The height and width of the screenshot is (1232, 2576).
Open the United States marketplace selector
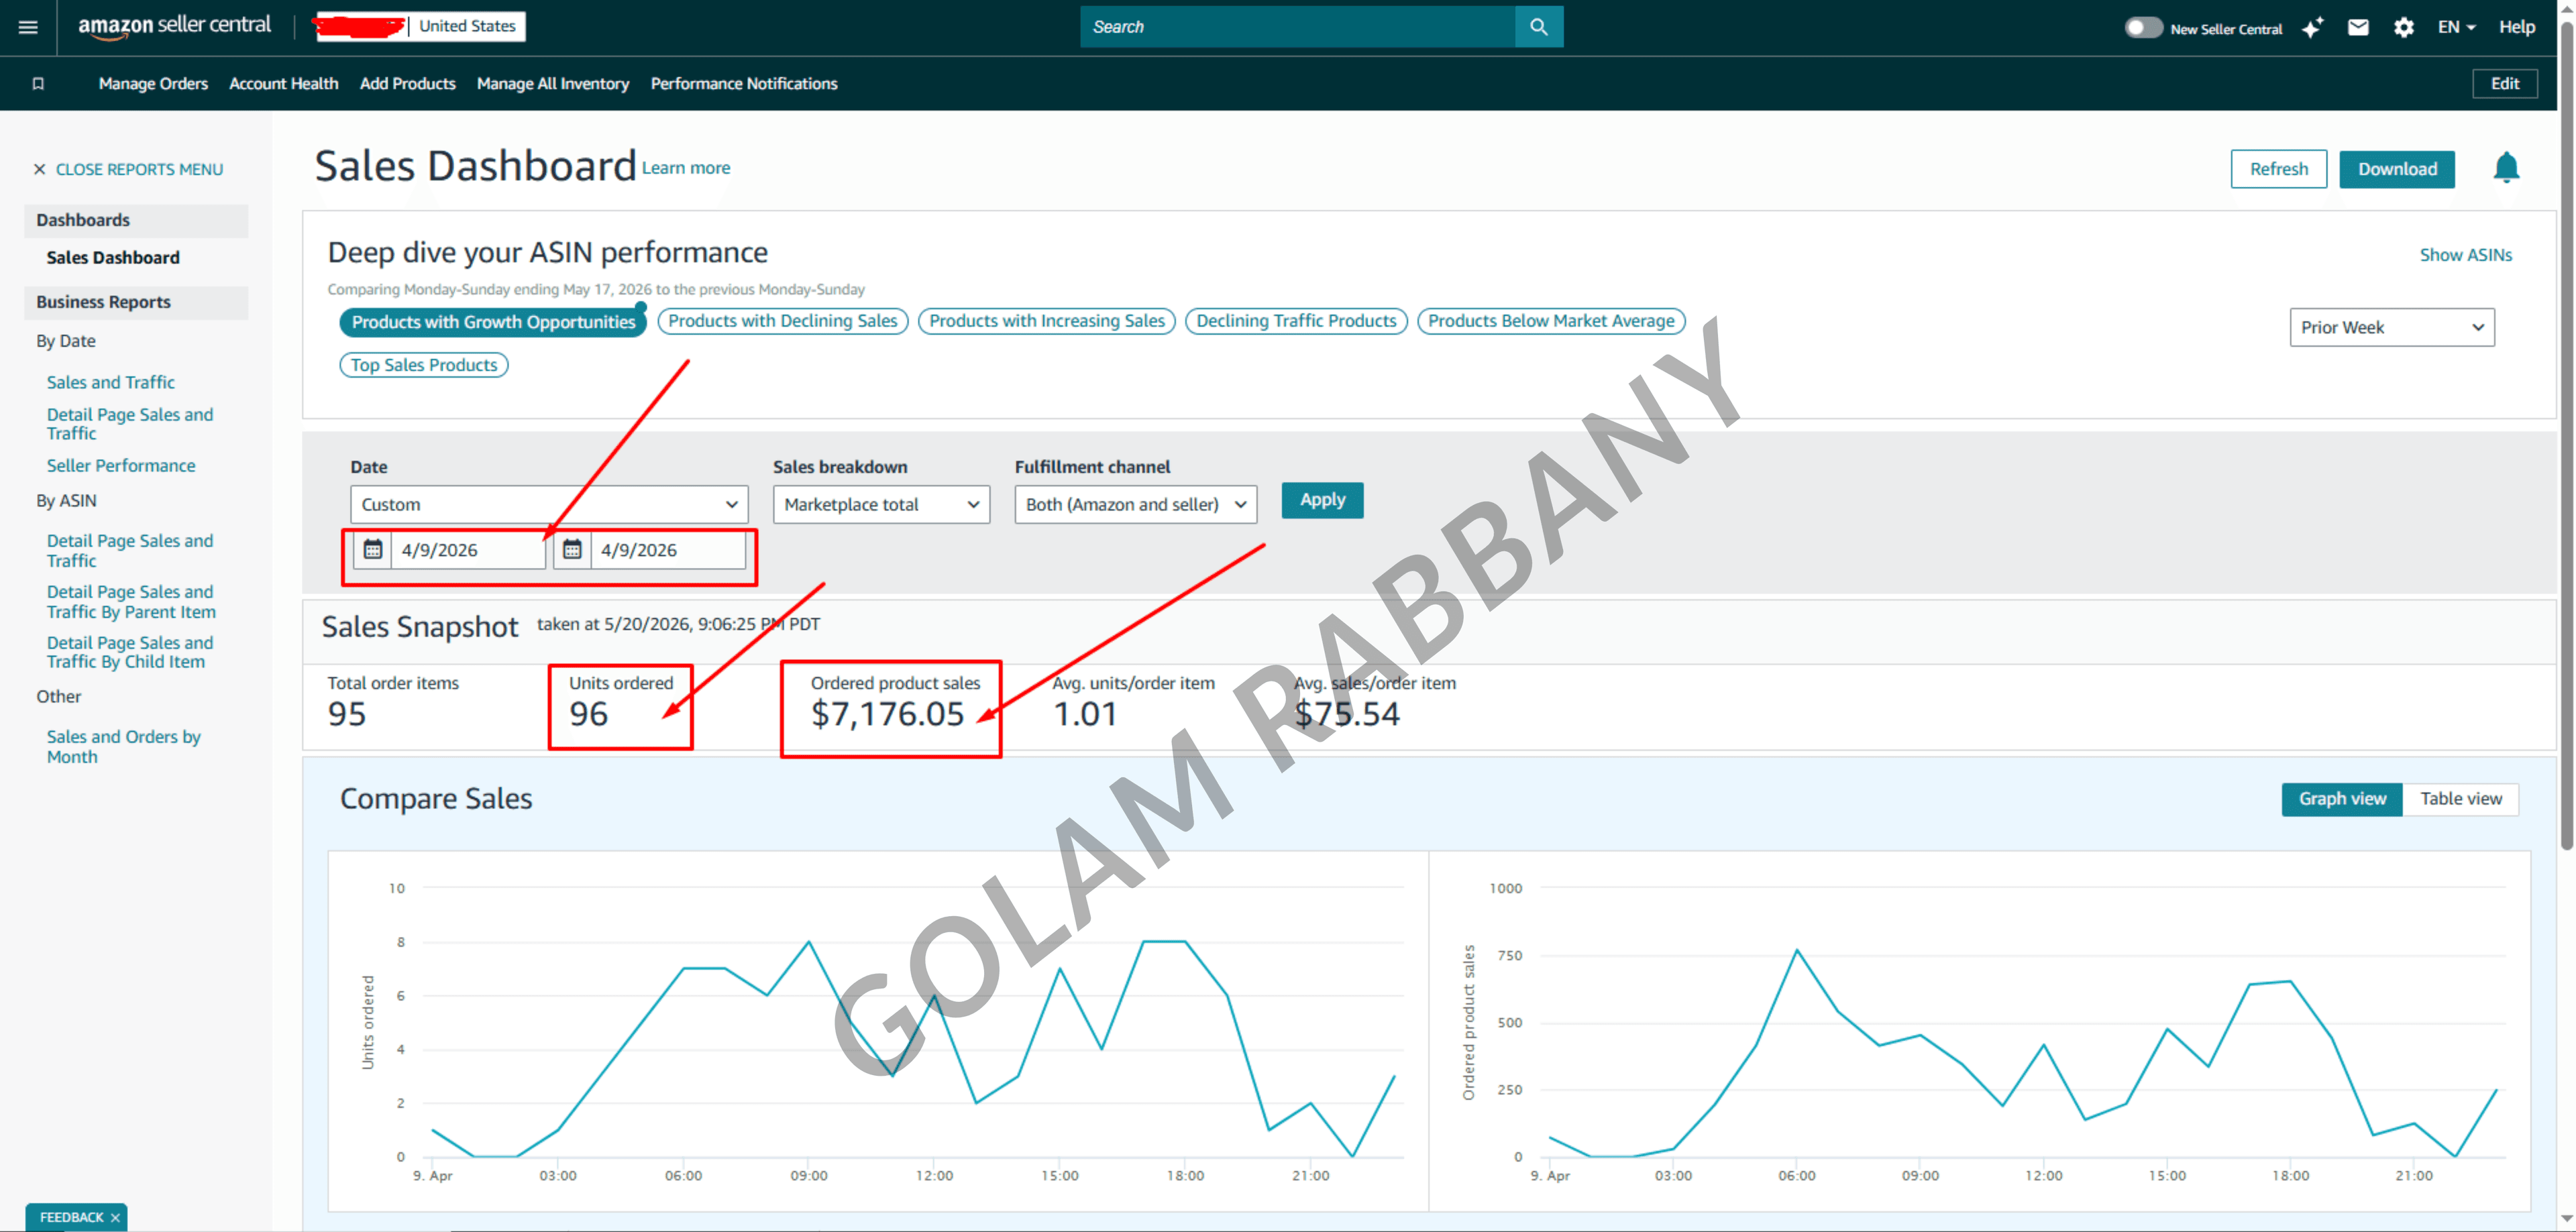click(467, 26)
